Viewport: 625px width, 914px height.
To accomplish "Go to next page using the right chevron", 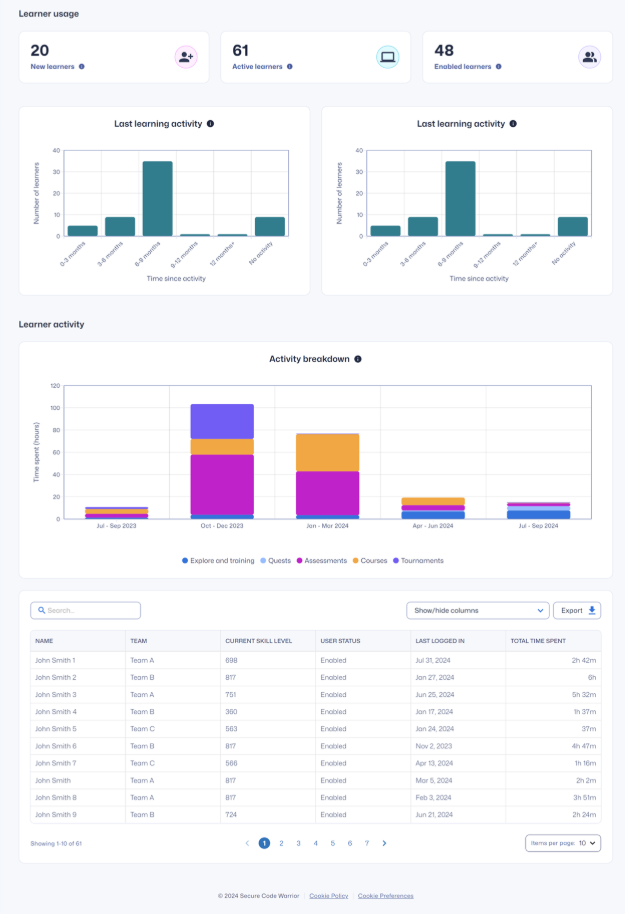I will click(384, 843).
